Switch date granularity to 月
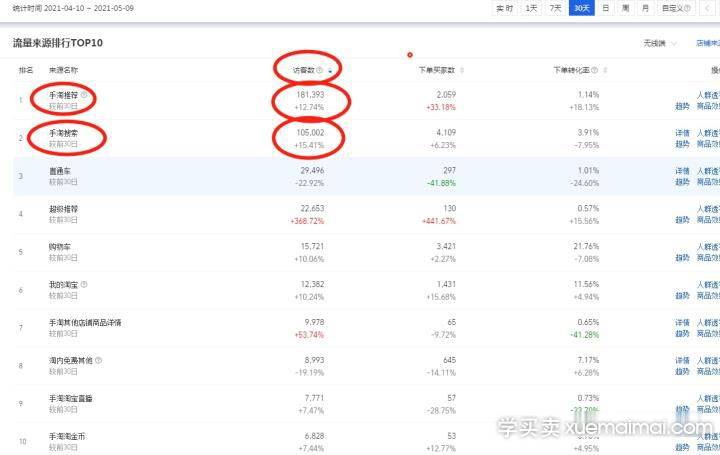 coord(645,8)
